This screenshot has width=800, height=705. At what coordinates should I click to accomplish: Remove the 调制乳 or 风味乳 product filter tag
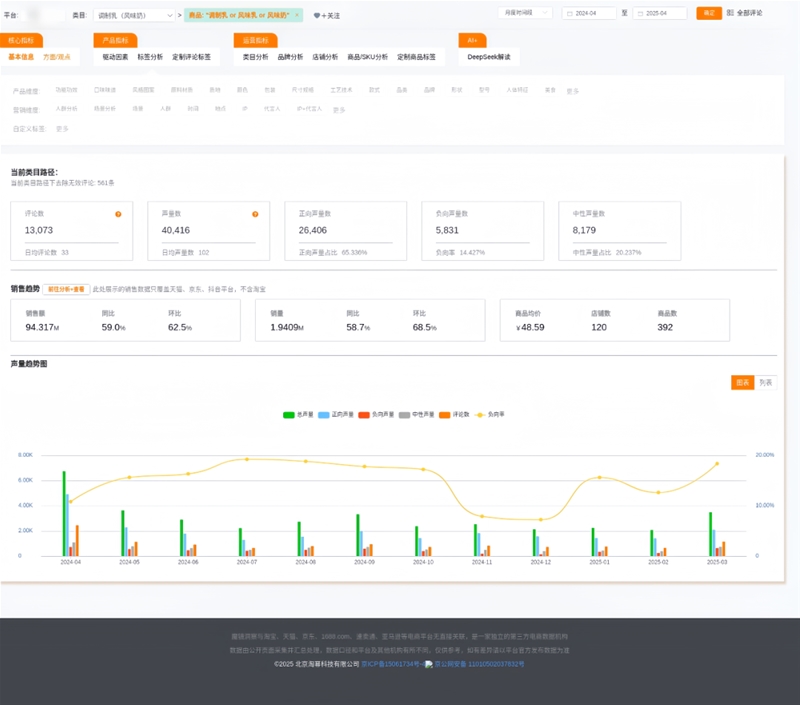click(x=296, y=15)
